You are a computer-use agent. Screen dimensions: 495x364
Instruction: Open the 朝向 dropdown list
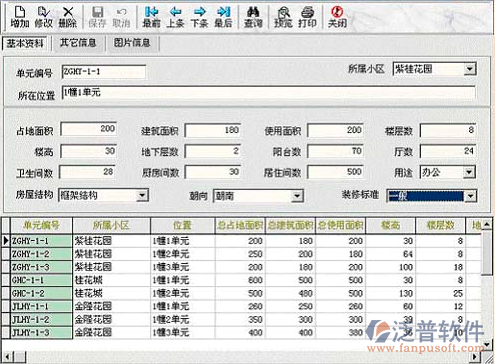click(x=297, y=196)
